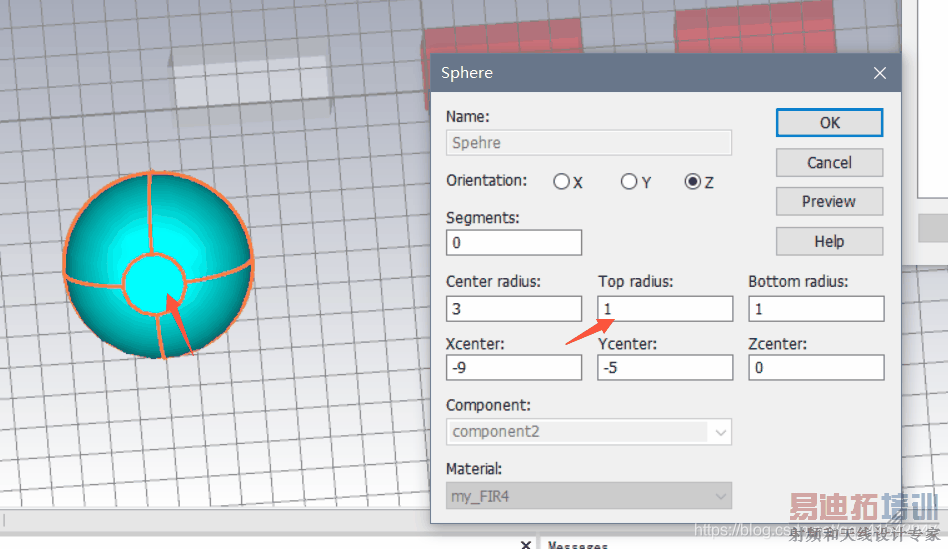Click the Name field containing Spehre
Image resolution: width=948 pixels, height=549 pixels.
click(588, 143)
